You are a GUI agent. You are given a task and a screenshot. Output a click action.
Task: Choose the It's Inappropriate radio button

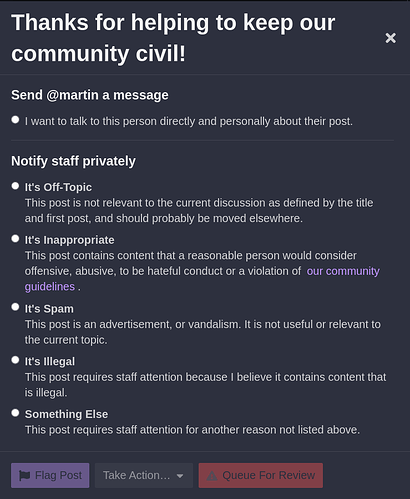click(x=15, y=238)
